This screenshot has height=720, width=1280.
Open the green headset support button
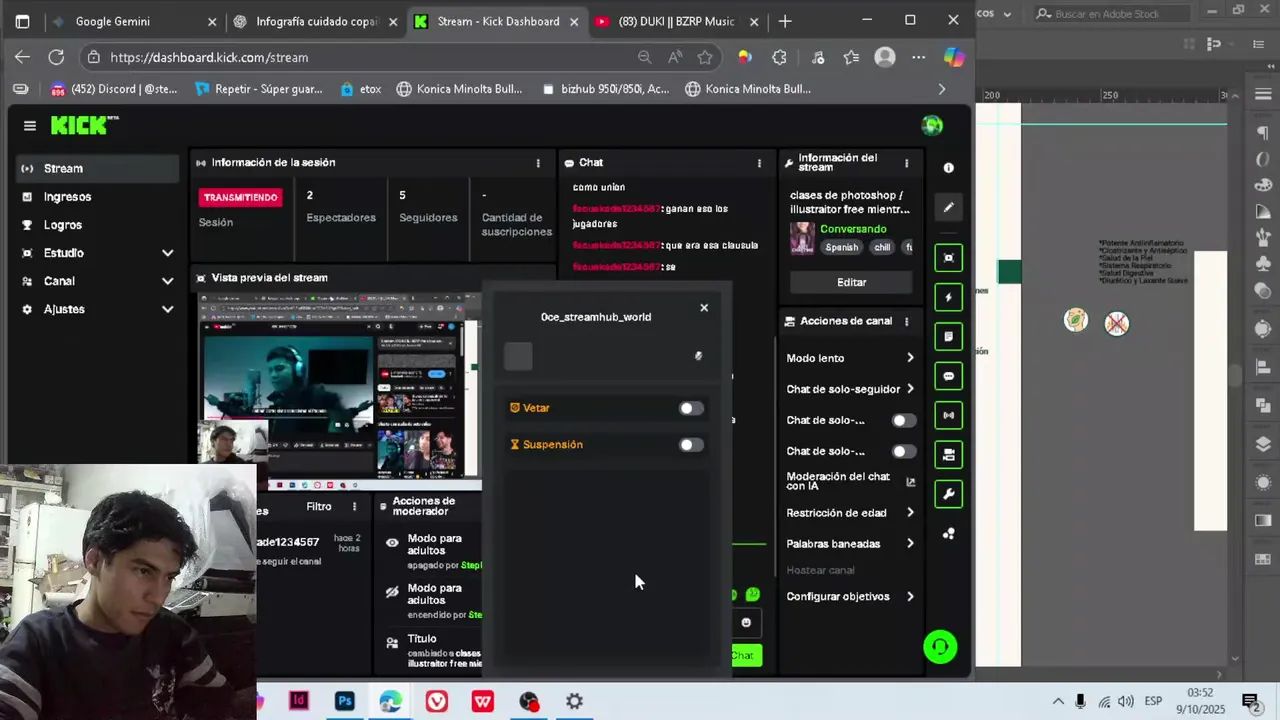pyautogui.click(x=940, y=646)
